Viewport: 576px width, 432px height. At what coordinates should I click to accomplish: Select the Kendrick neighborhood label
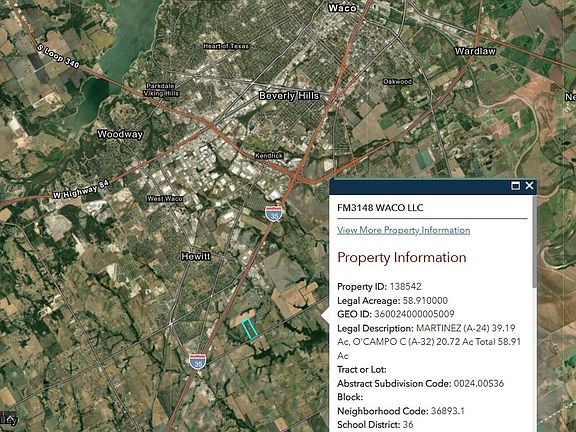pyautogui.click(x=269, y=156)
